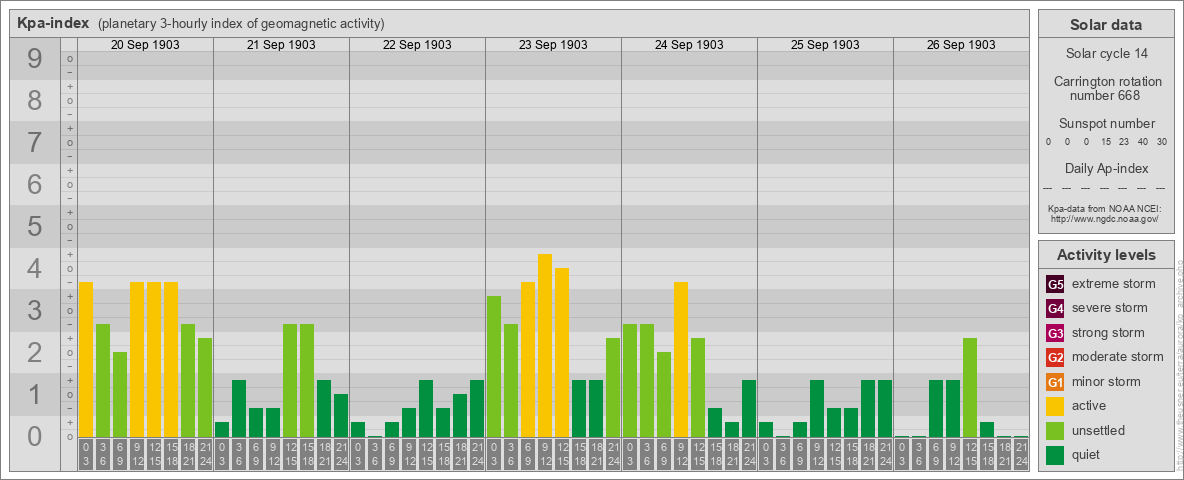Click the G5 extreme storm badge
The height and width of the screenshot is (480, 1184).
1055,285
